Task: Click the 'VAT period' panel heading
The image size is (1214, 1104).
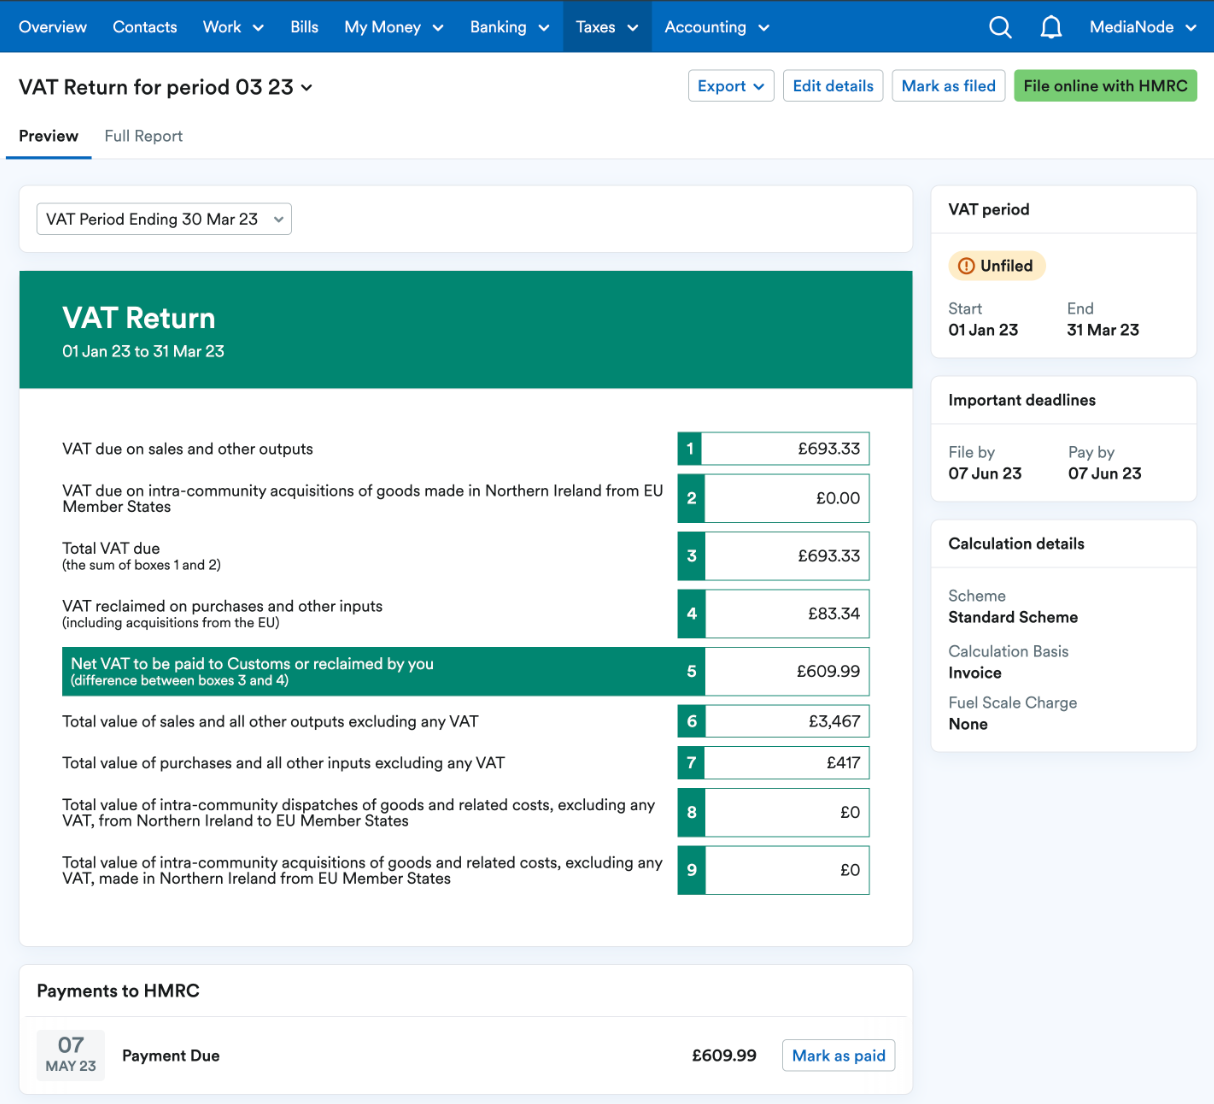Action: click(x=989, y=210)
